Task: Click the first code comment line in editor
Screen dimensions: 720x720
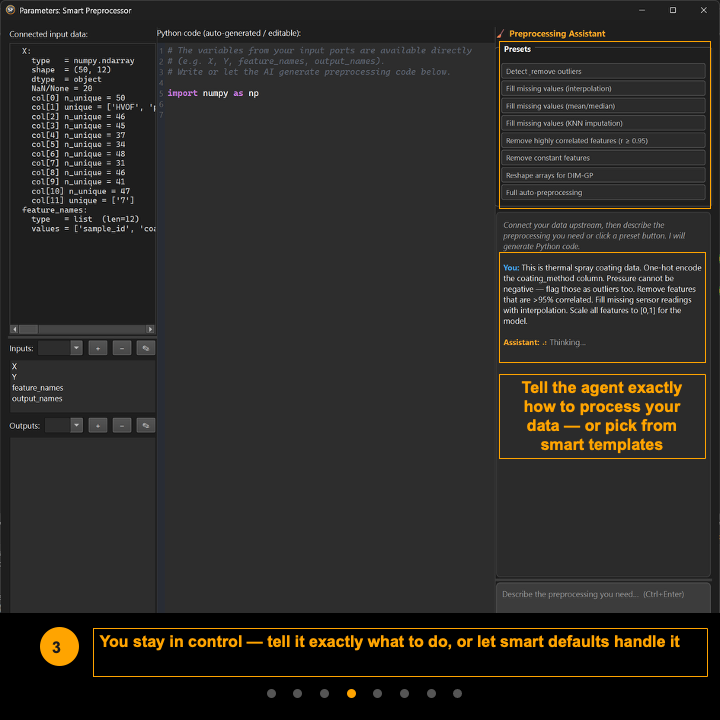Action: 320,51
